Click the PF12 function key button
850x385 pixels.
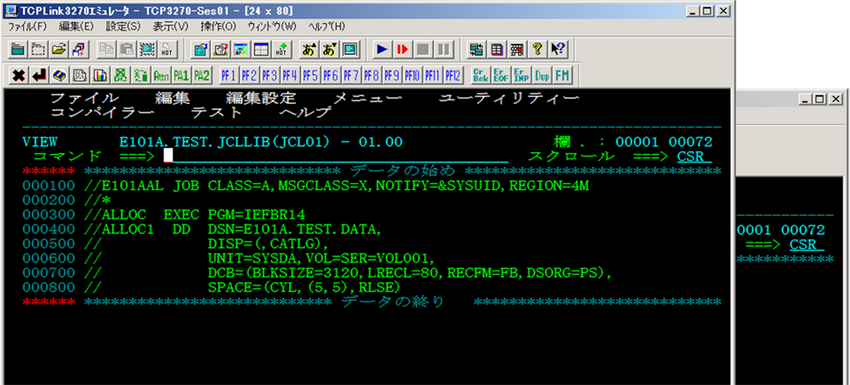pyautogui.click(x=453, y=75)
